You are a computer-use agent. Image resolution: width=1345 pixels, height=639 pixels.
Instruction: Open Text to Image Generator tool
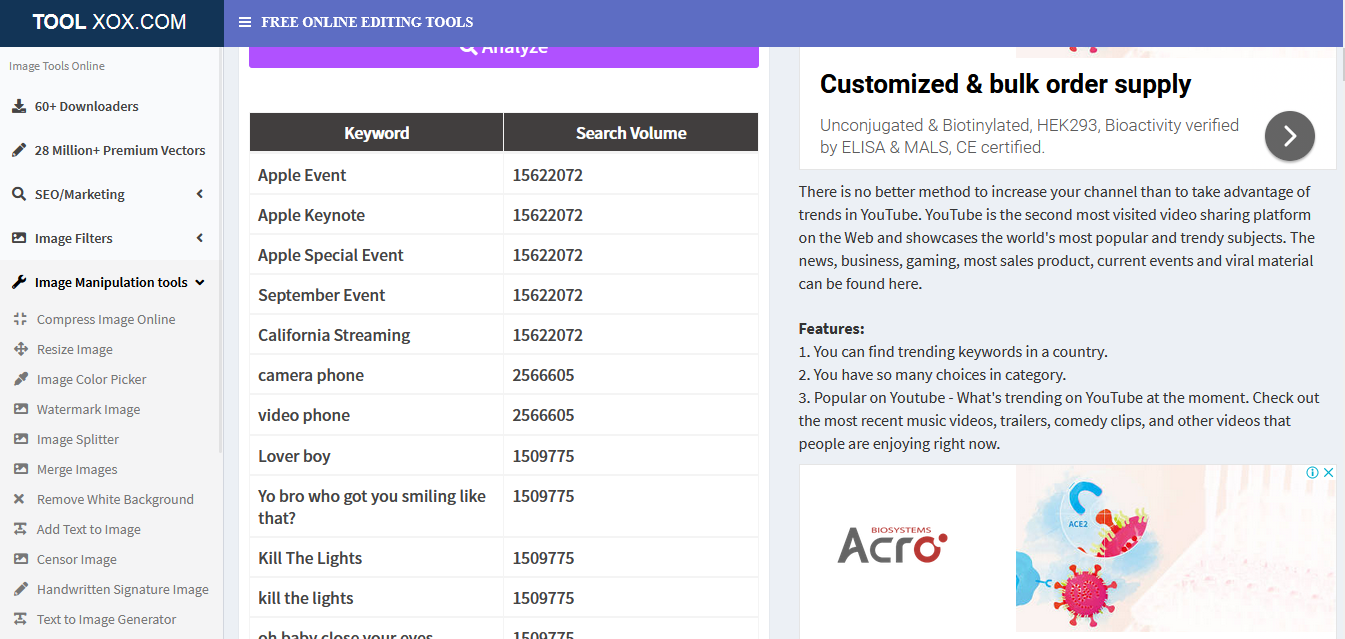[x=107, y=619]
